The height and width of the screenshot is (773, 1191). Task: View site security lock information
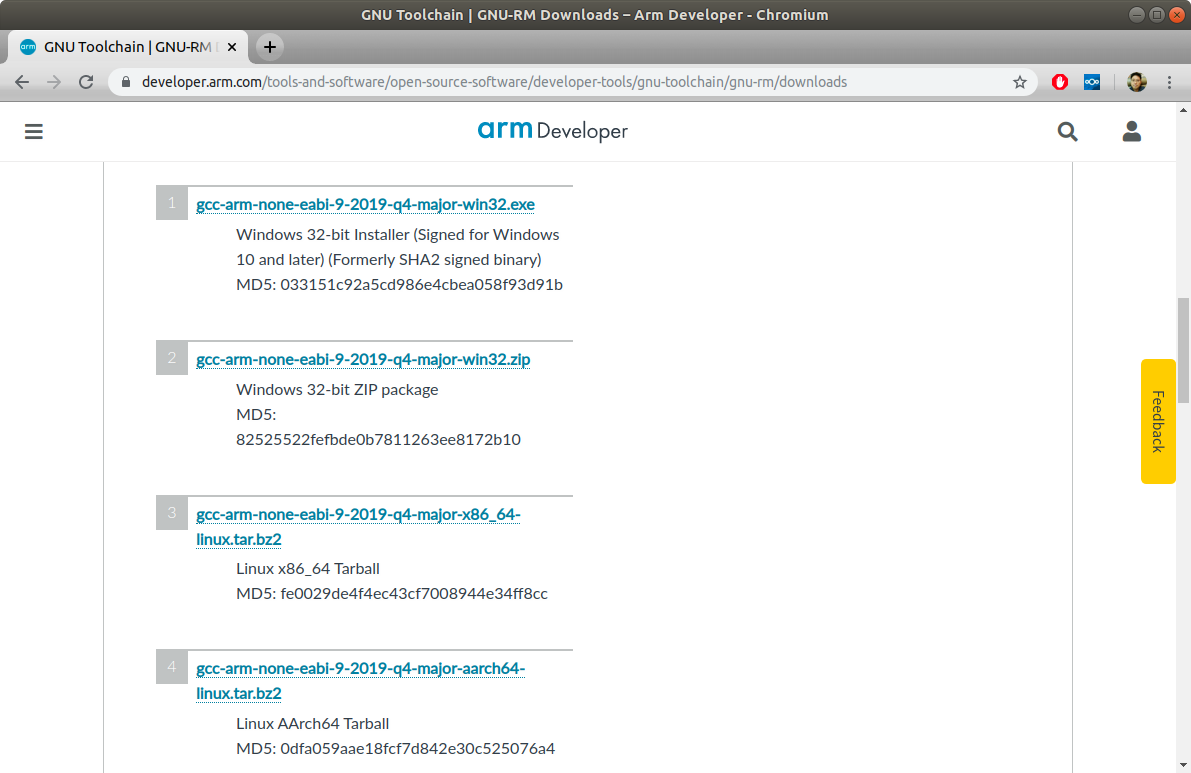point(126,82)
